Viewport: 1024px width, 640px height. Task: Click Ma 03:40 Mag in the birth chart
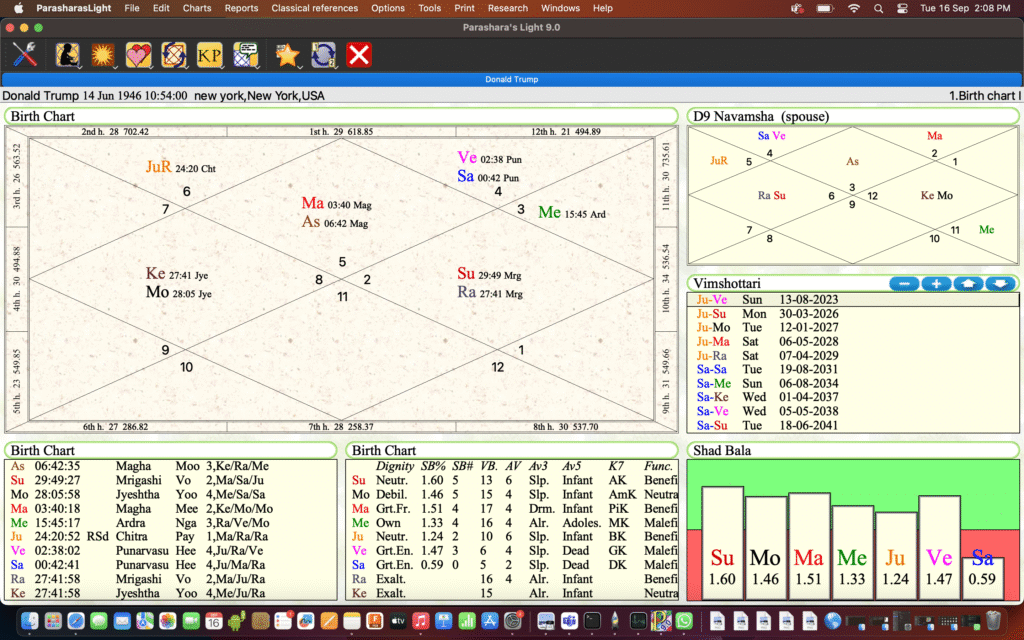[x=336, y=204]
